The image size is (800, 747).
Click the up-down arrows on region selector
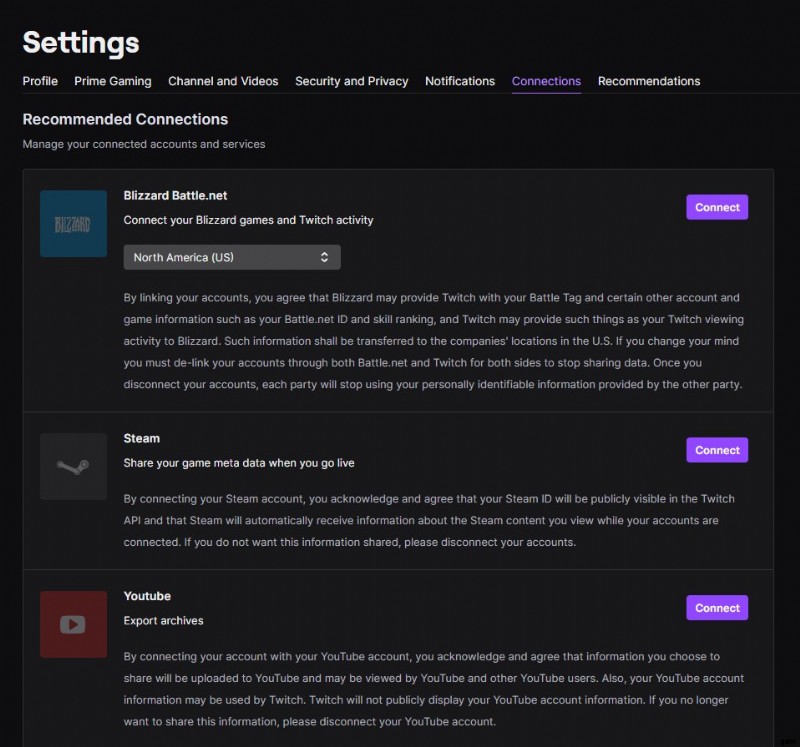pos(324,257)
